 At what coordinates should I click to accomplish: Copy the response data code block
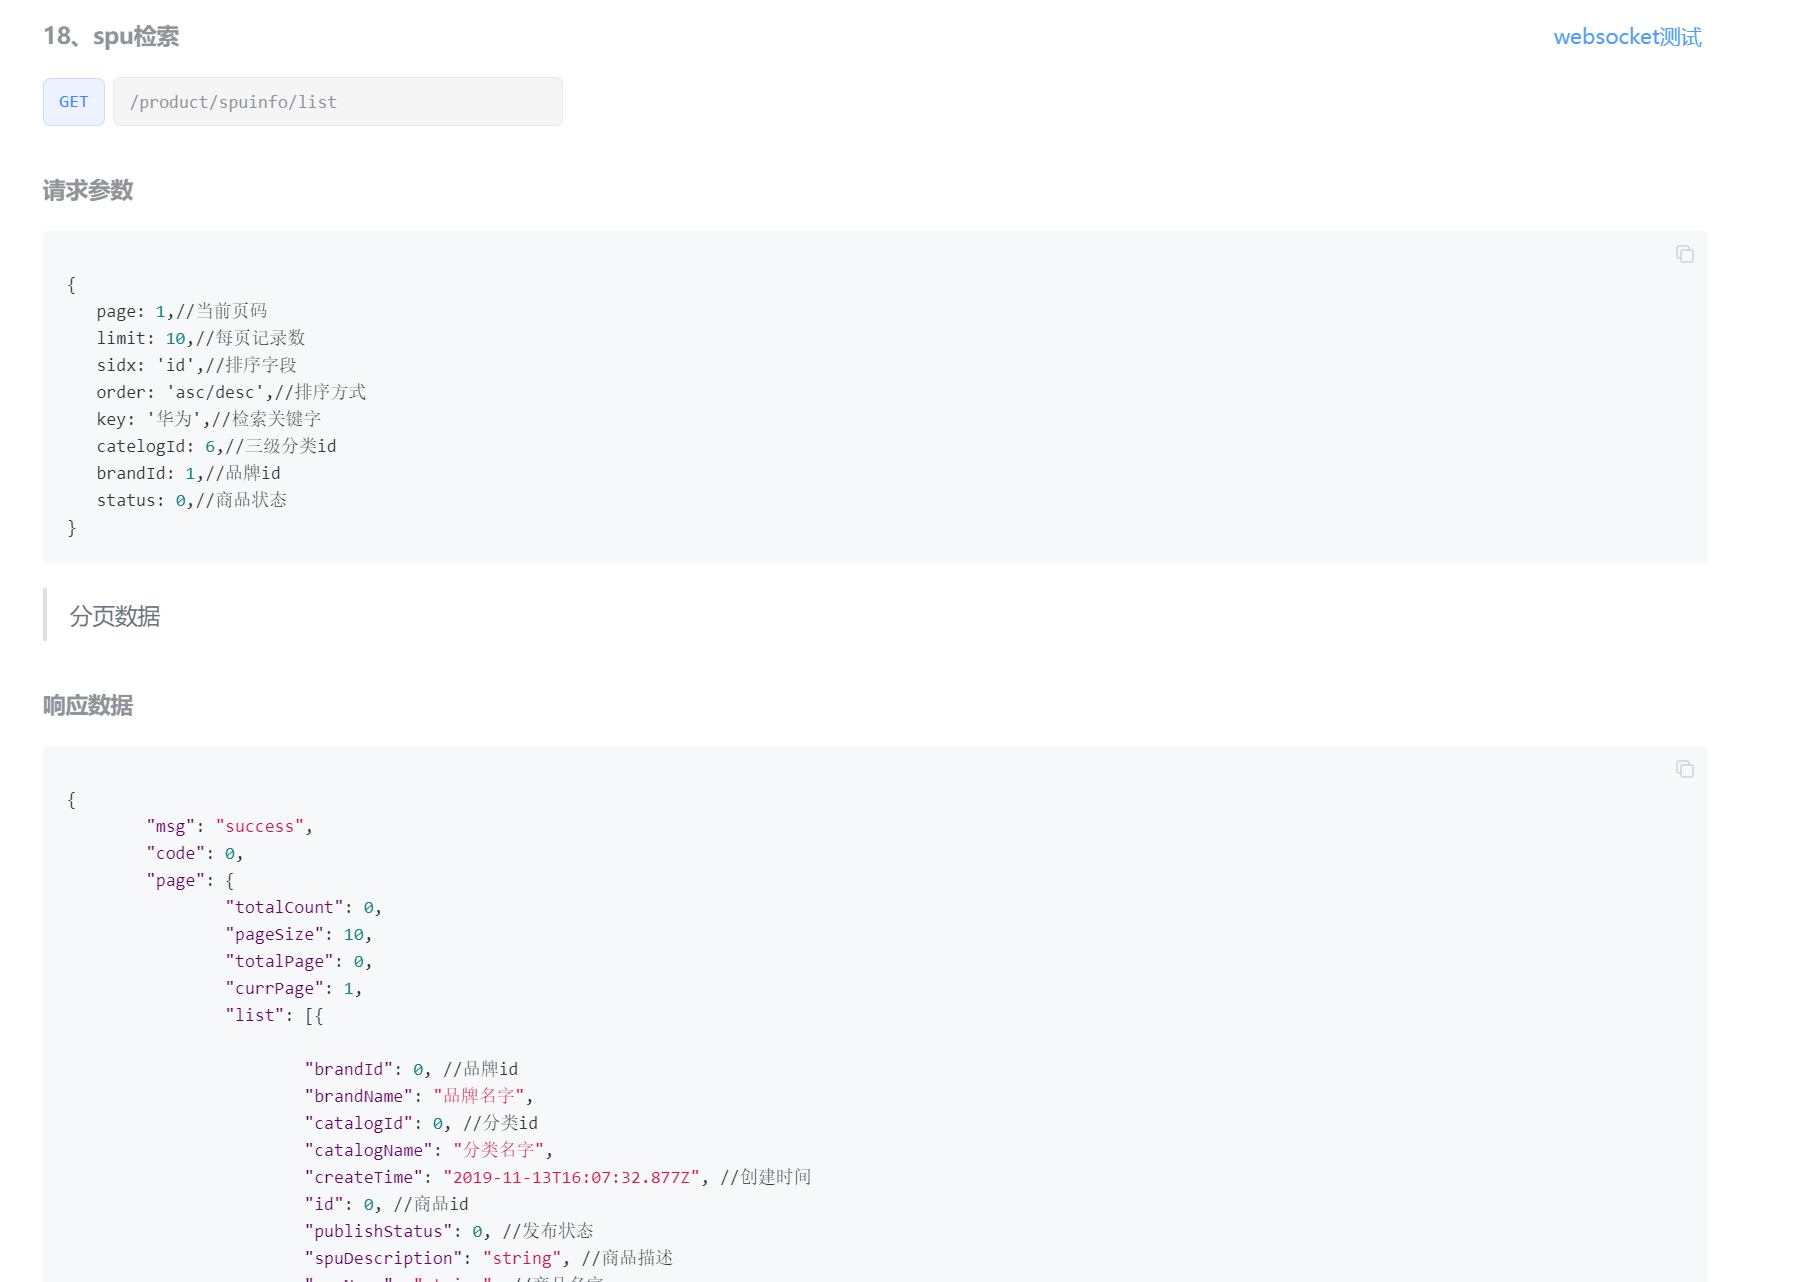(x=1685, y=769)
